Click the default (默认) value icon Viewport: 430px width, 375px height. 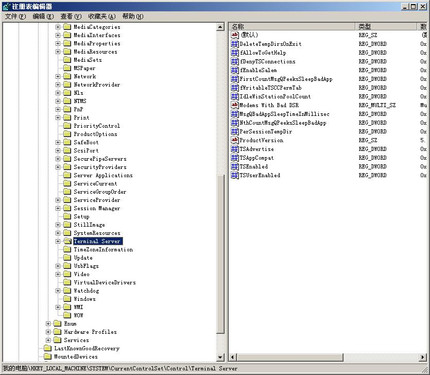(235, 35)
